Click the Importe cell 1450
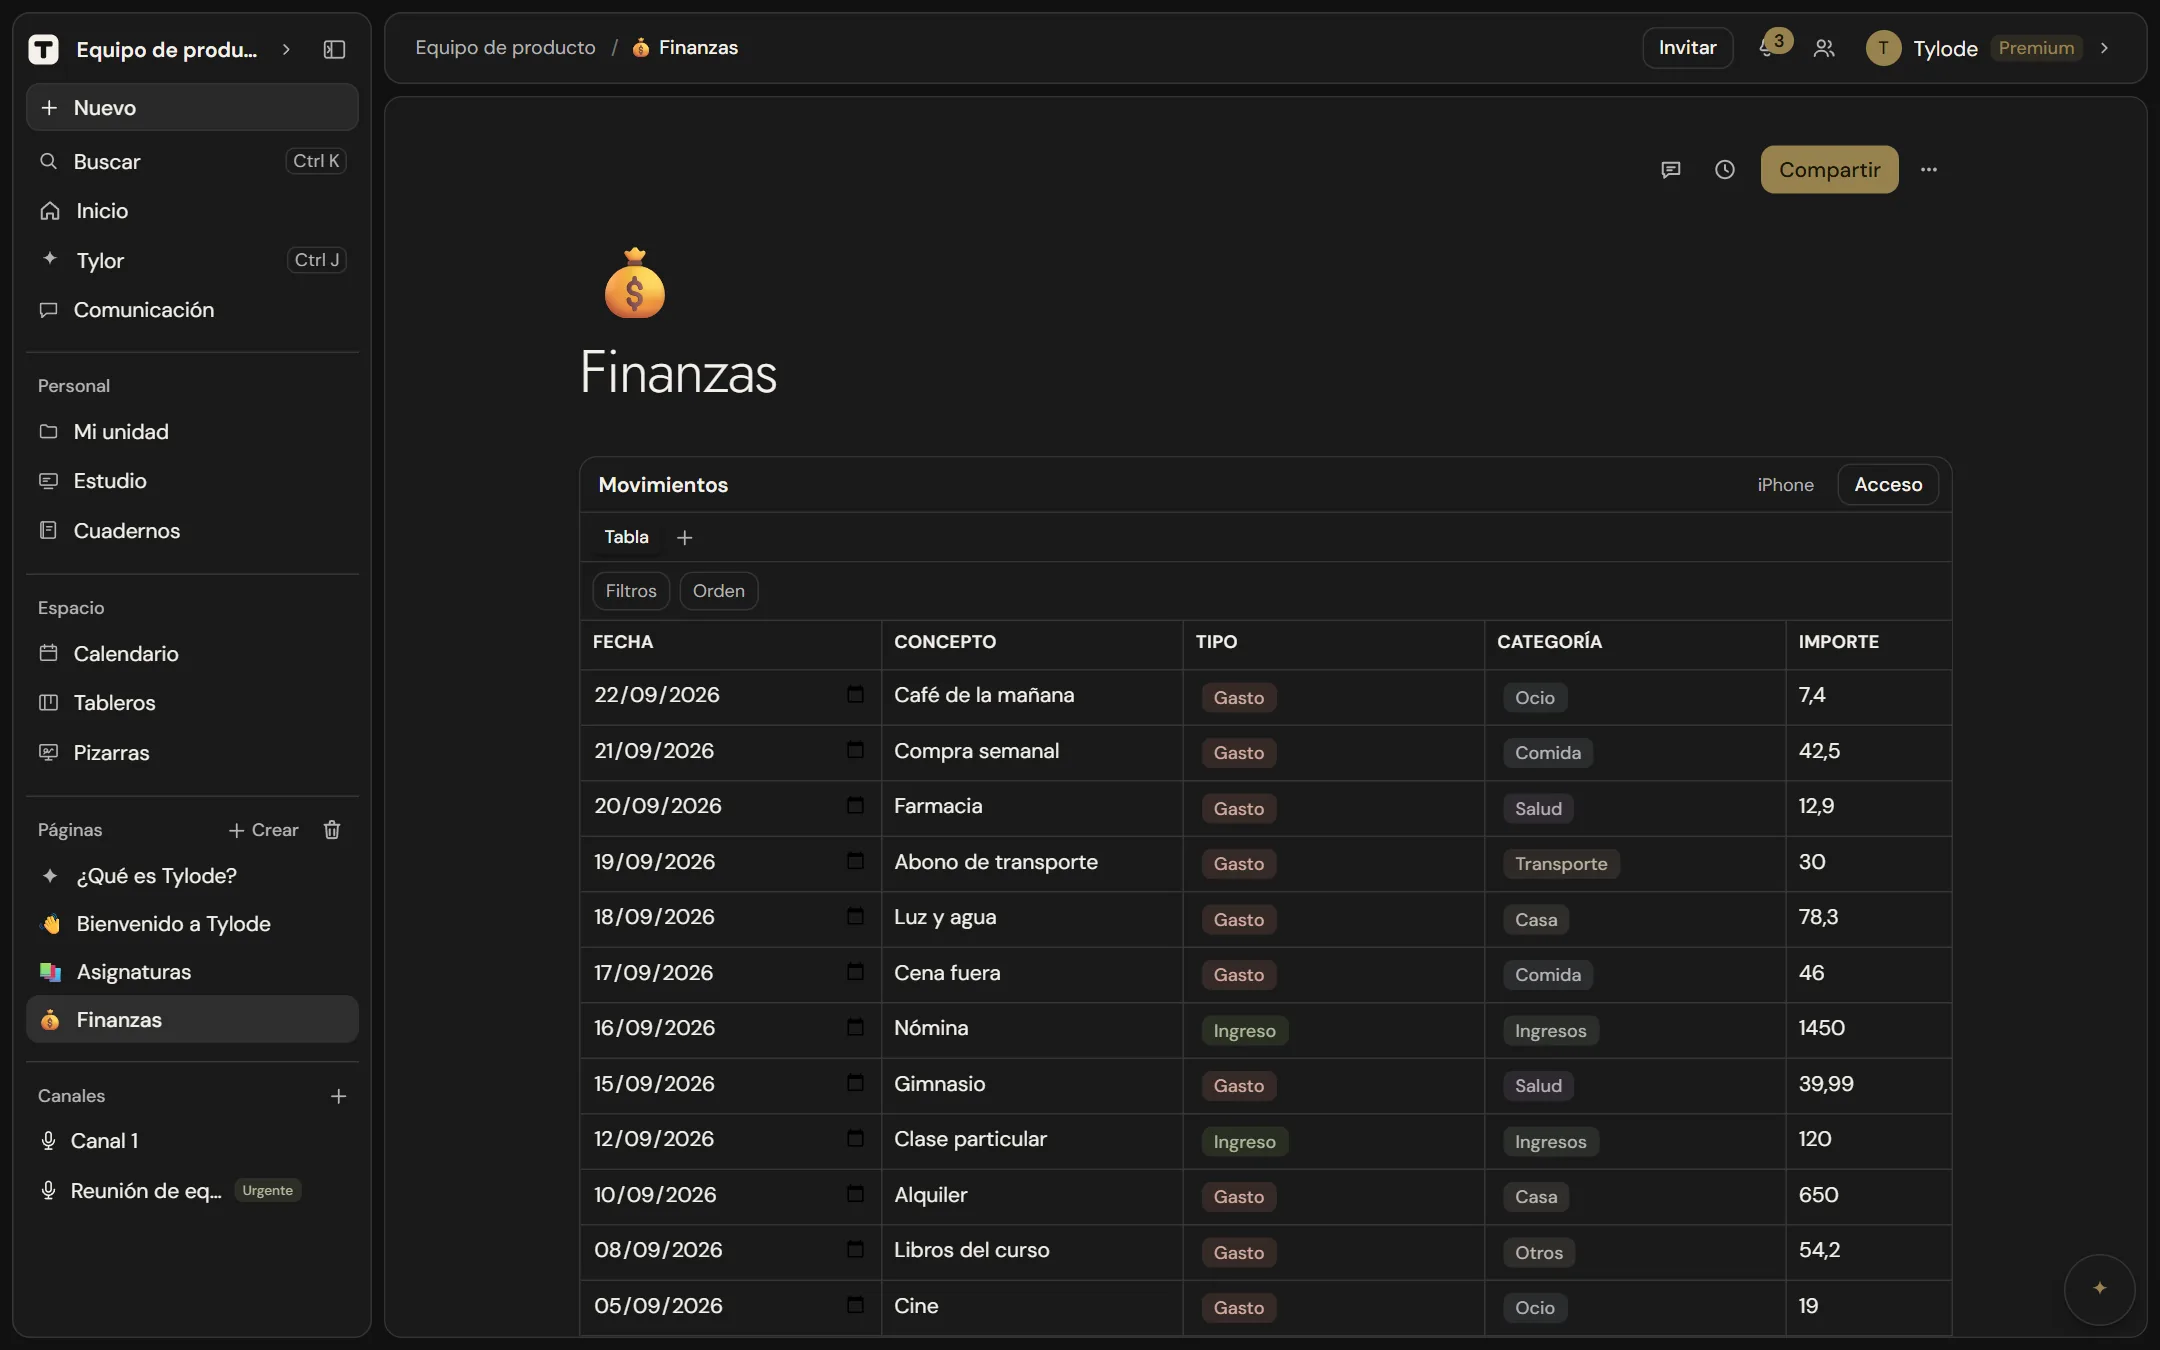 [1868, 1030]
